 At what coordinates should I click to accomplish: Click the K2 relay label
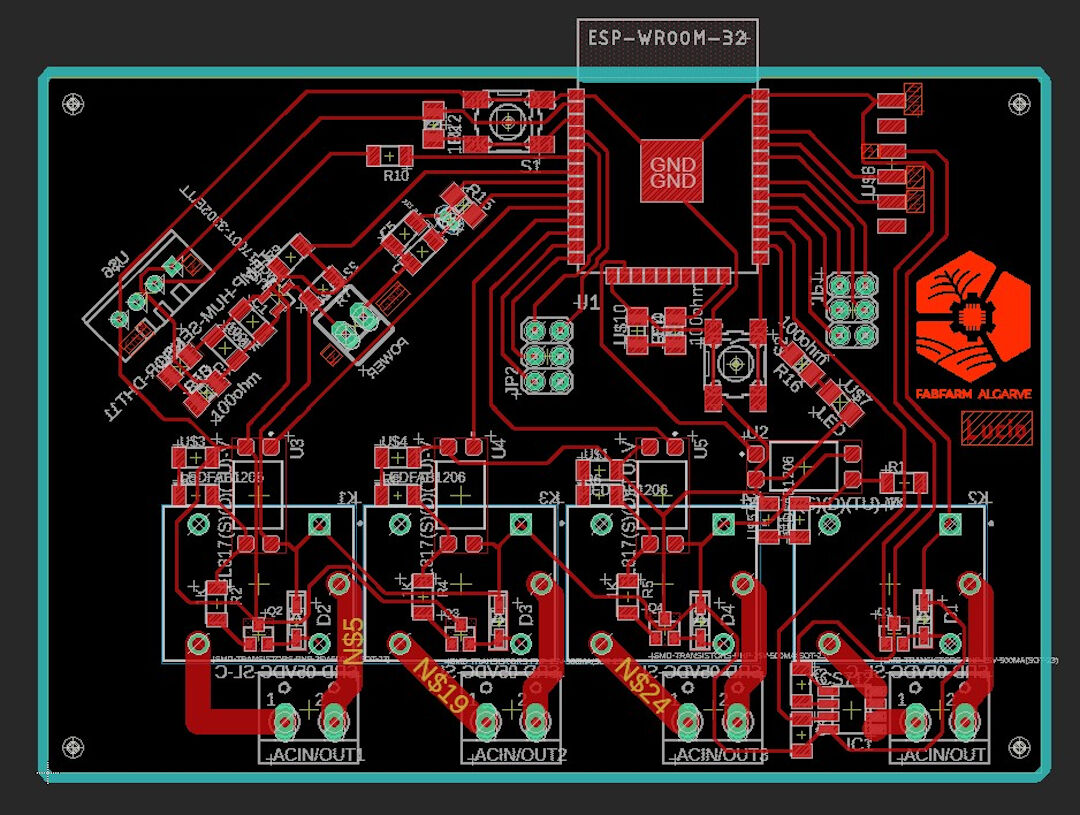[x=978, y=497]
